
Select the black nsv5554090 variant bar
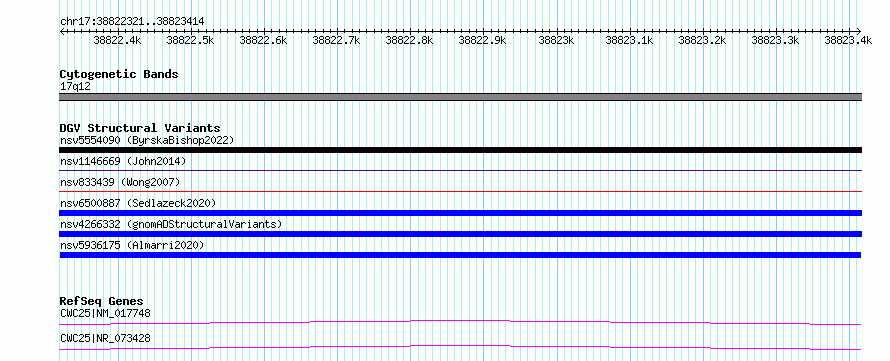coord(461,150)
